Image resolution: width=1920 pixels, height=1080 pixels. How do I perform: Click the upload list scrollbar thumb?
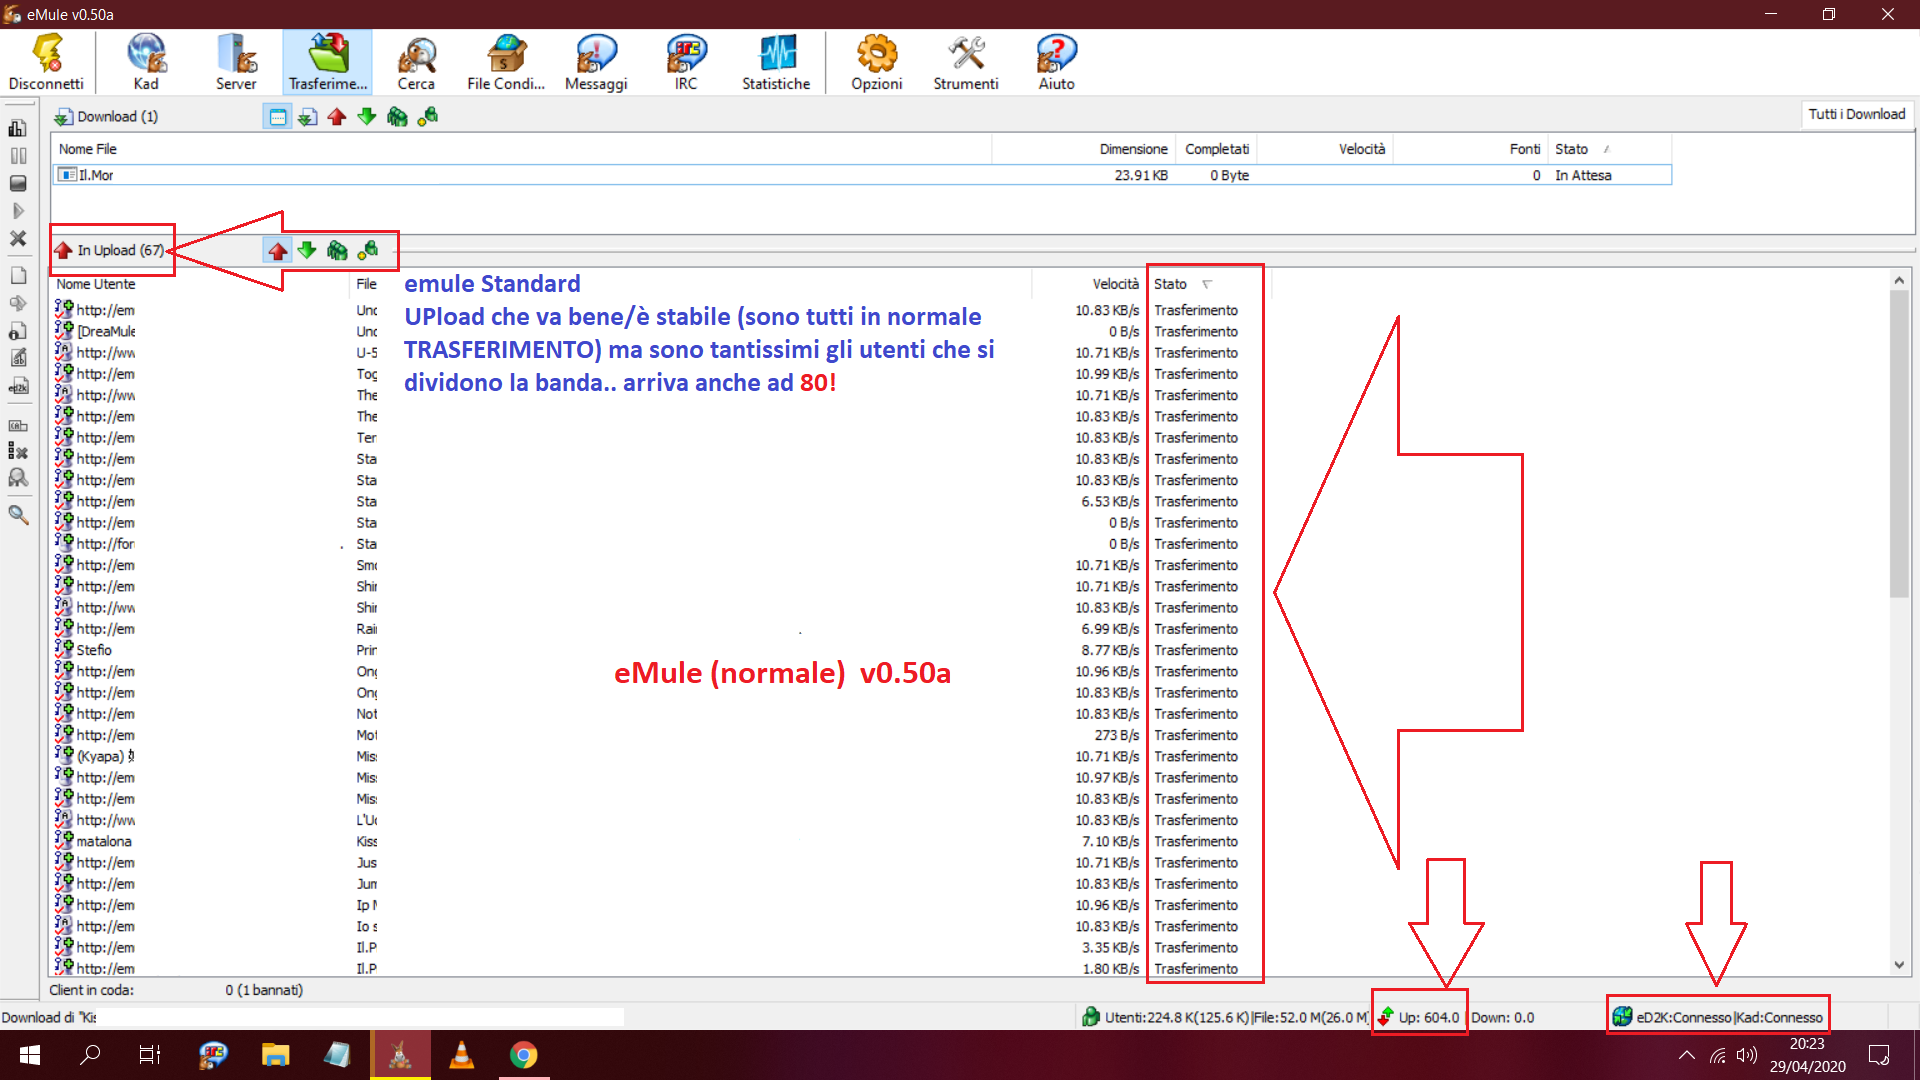pyautogui.click(x=1899, y=444)
